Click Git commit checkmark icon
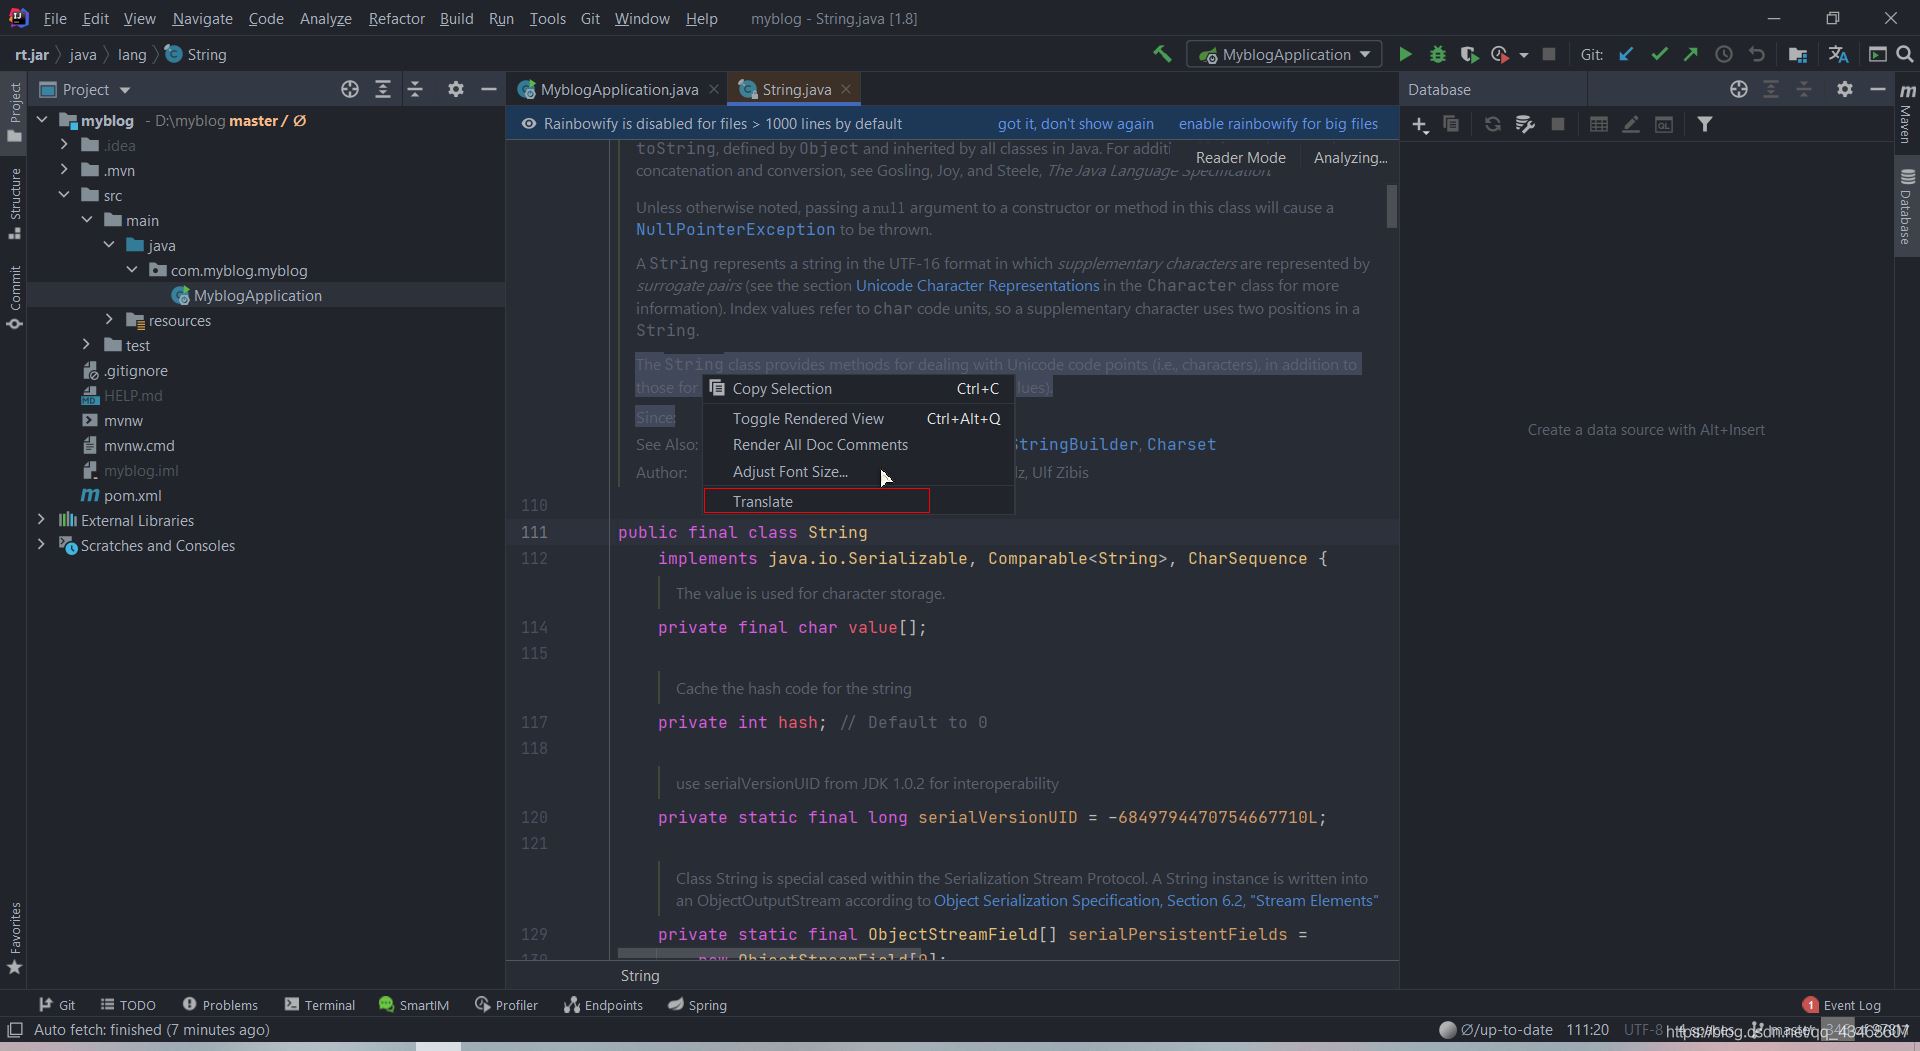This screenshot has height=1051, width=1920. (x=1659, y=55)
